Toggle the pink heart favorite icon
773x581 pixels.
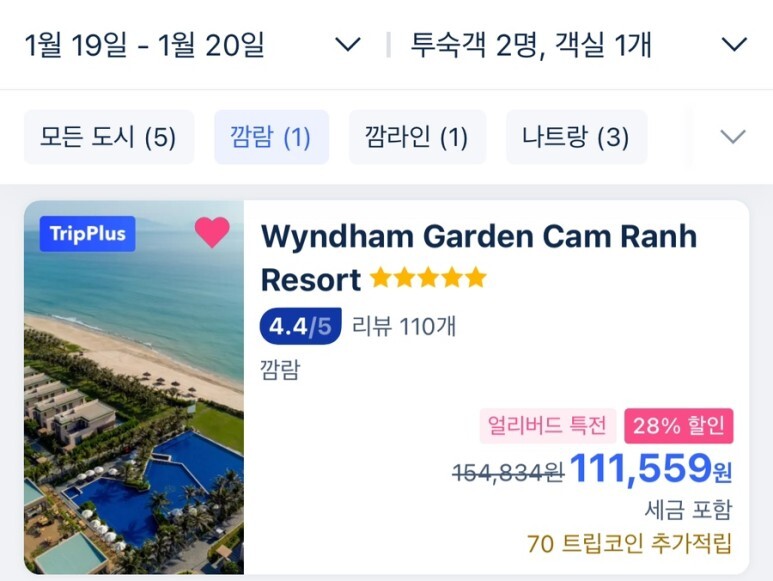click(212, 232)
